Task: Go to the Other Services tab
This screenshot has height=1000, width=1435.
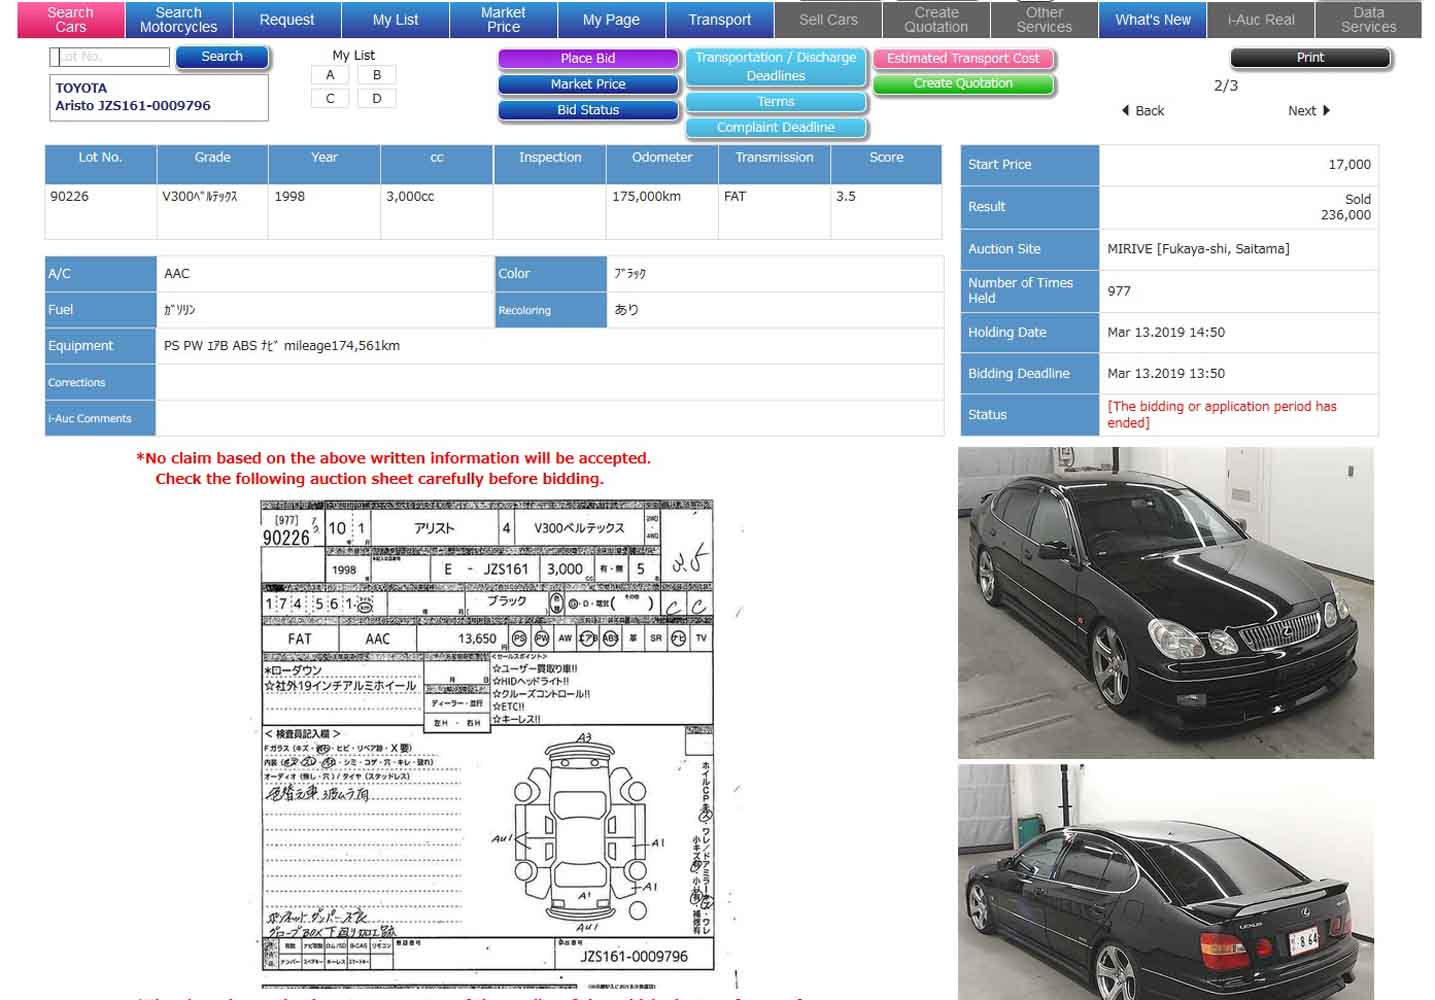Action: click(x=1044, y=19)
